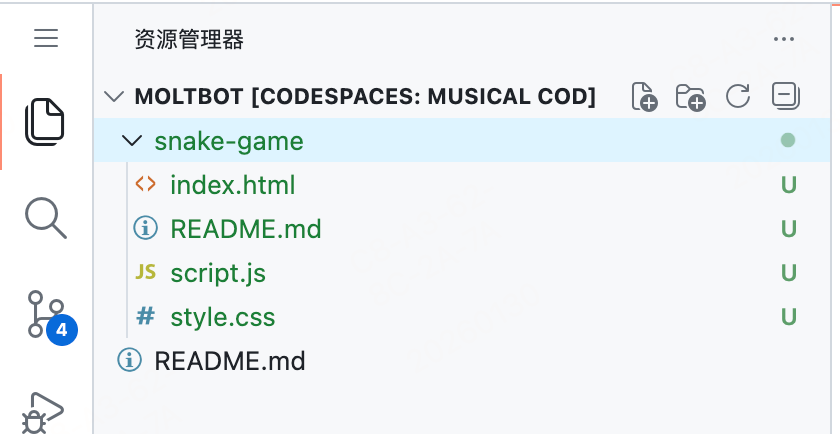Open the script.js file
840x434 pixels.
click(x=218, y=273)
